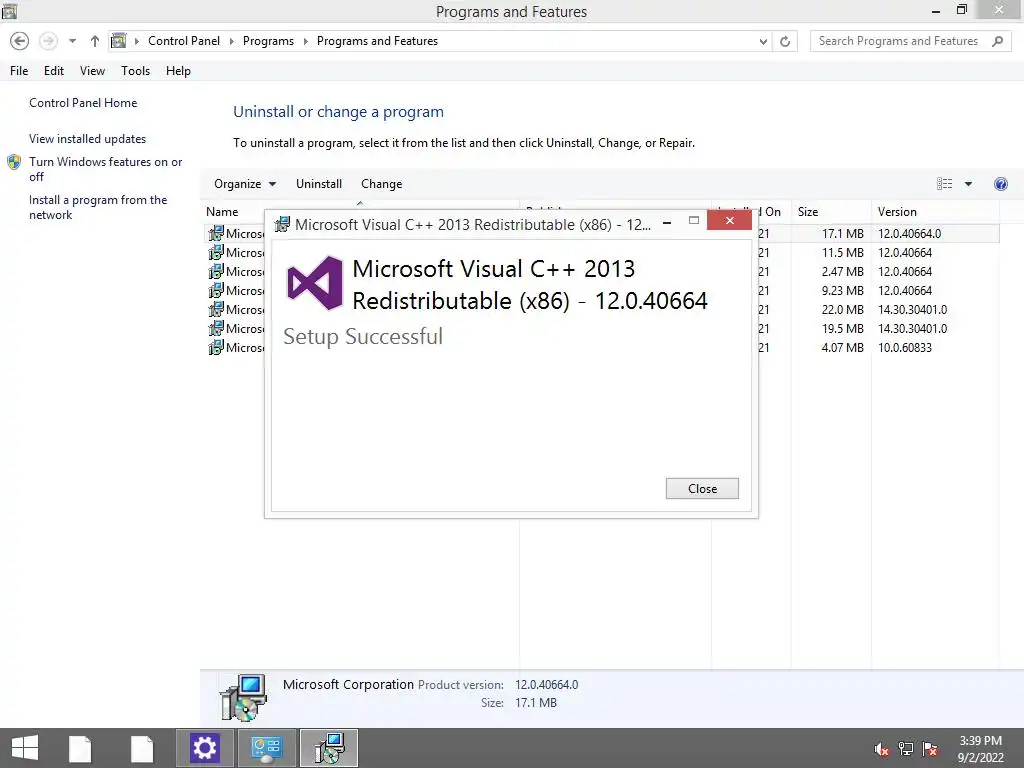Click second blank document taskbar icon
Image resolution: width=1024 pixels, height=768 pixels.
(x=142, y=748)
